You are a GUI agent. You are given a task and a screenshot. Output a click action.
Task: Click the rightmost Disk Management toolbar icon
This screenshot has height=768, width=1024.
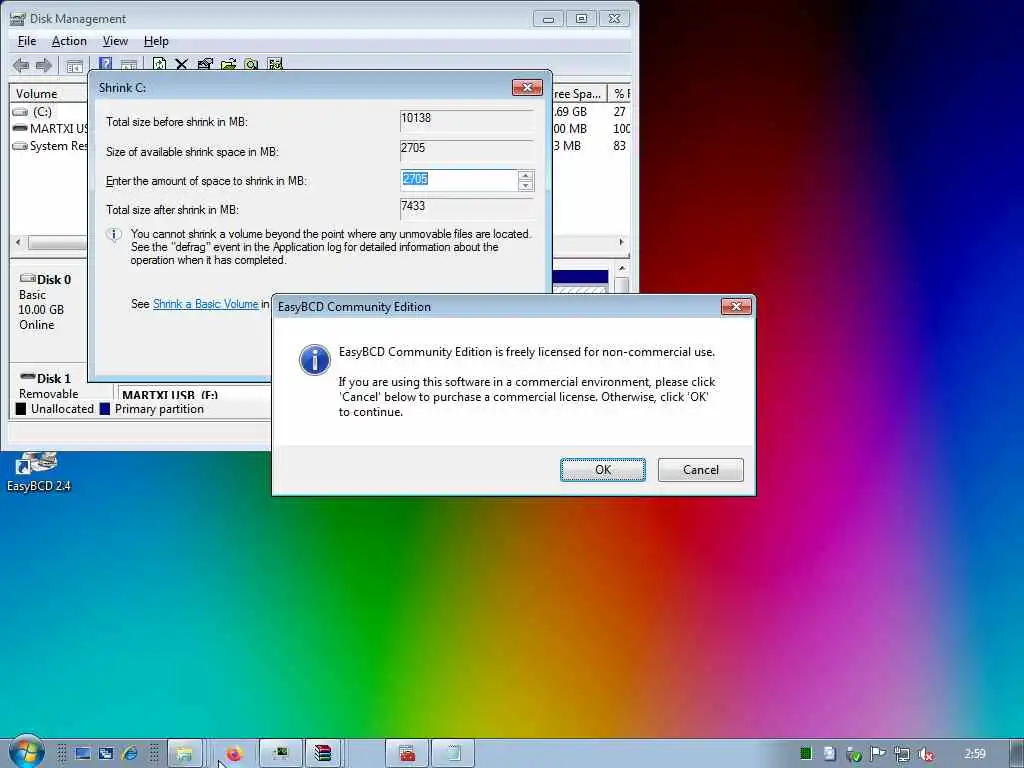click(275, 64)
